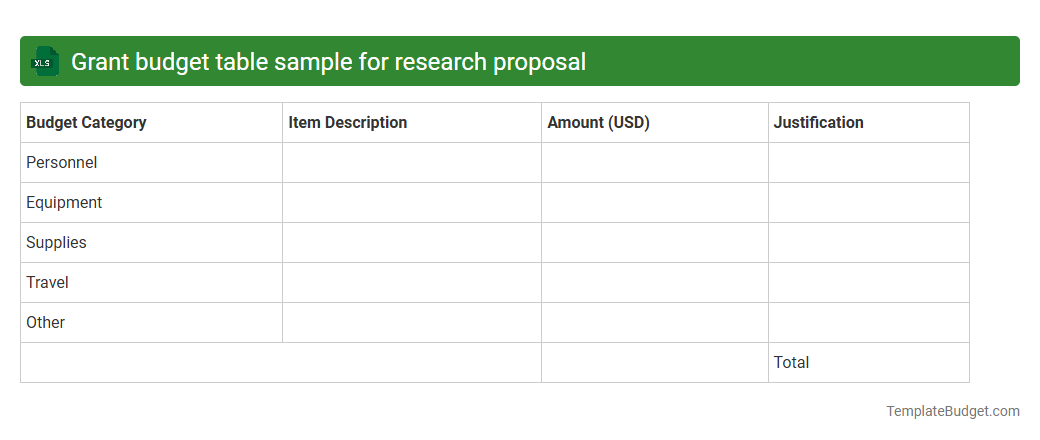1040x440 pixels.
Task: Select the Equipment row label
Action: tap(64, 202)
